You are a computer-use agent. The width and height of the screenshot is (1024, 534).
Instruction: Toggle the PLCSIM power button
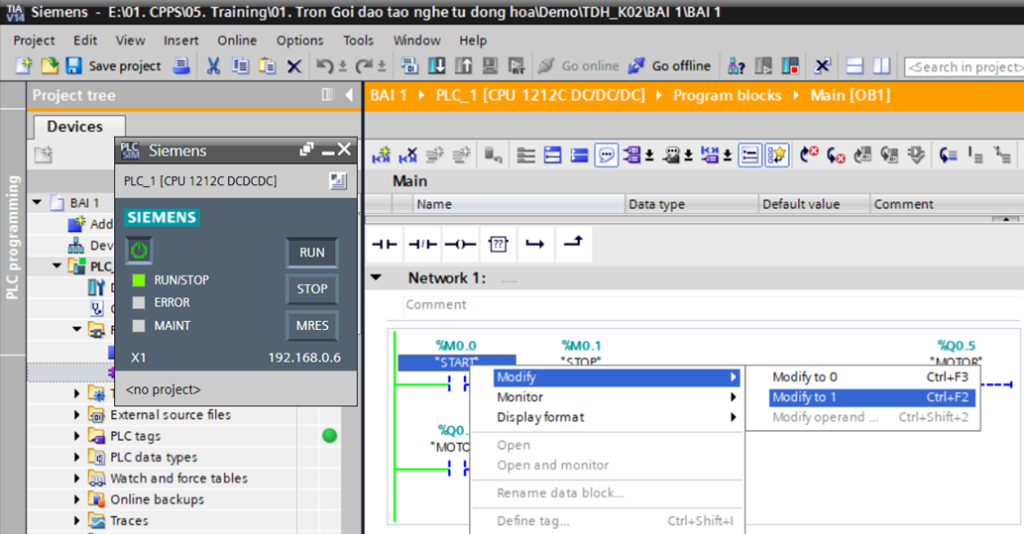139,251
